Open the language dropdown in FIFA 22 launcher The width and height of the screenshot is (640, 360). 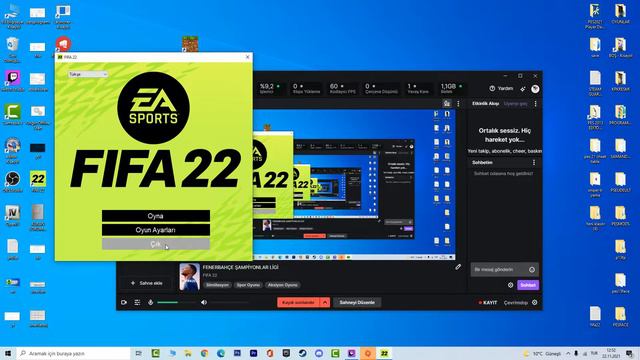point(88,74)
